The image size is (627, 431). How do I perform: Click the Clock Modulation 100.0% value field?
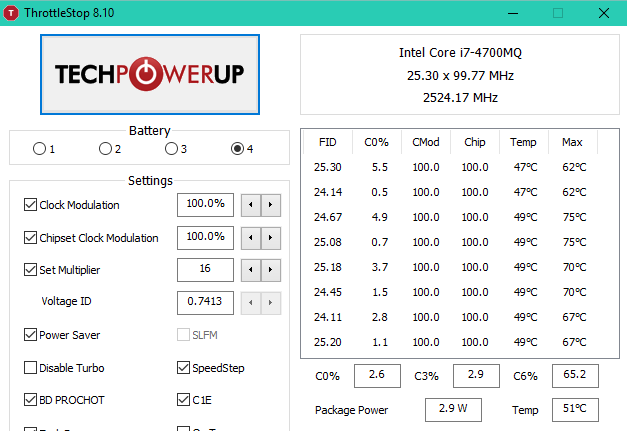[x=206, y=205]
